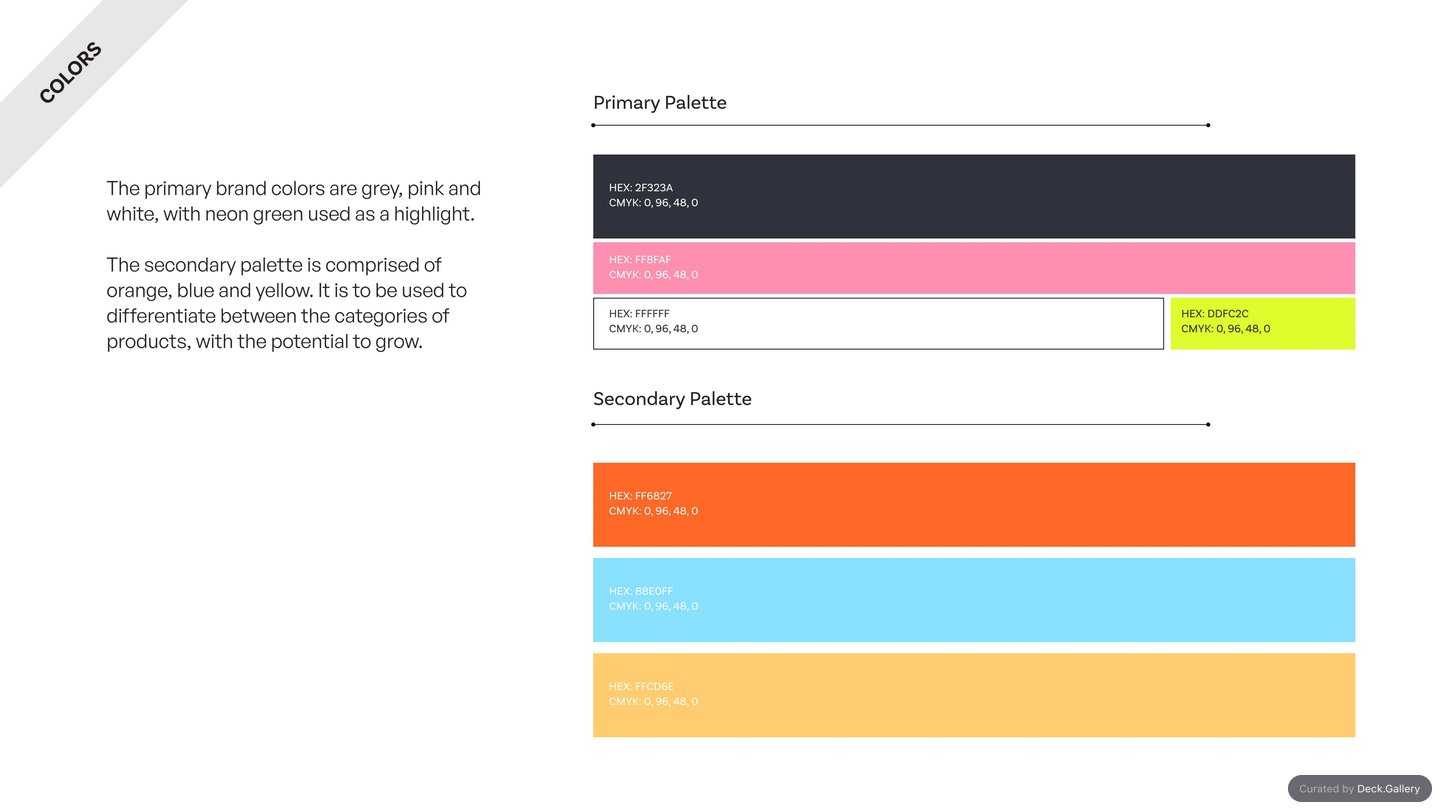Viewport: 1440px width, 810px height.
Task: Click the CMYK text on pink bar
Action: [654, 275]
